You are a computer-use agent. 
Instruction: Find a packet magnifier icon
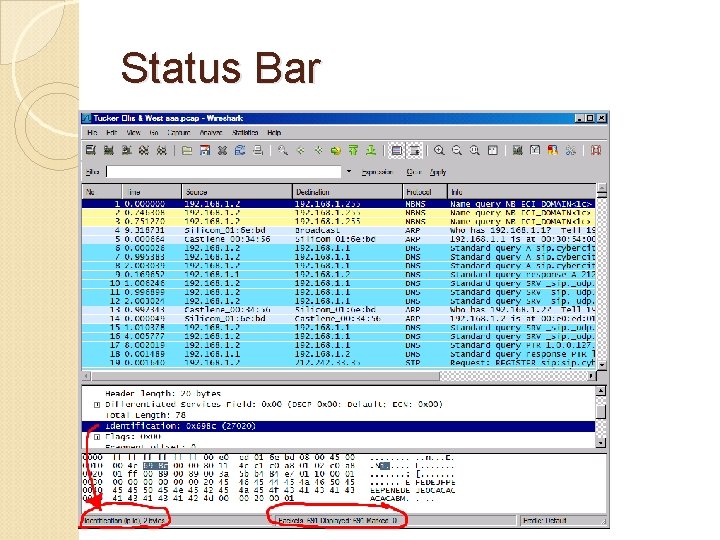[283, 150]
